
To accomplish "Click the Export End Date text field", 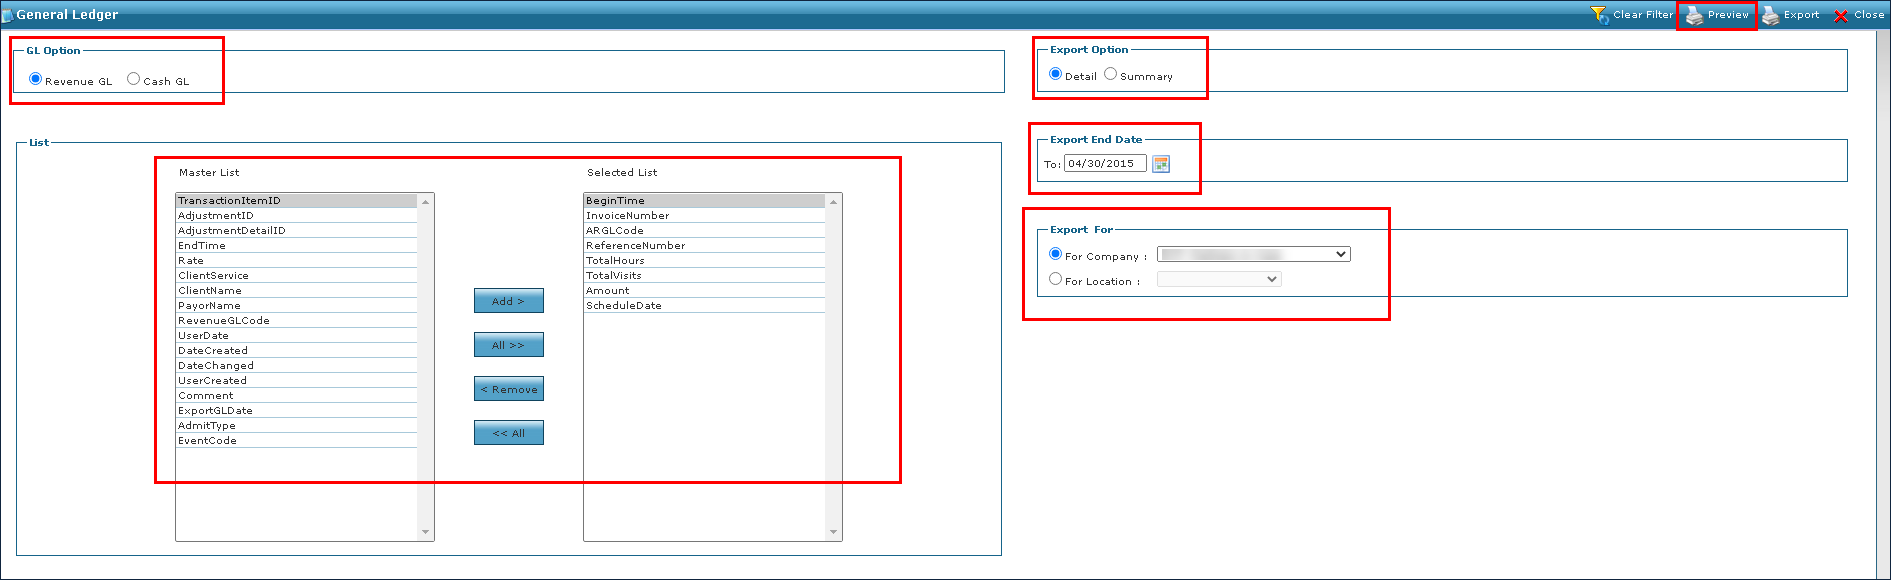I will [x=1104, y=164].
